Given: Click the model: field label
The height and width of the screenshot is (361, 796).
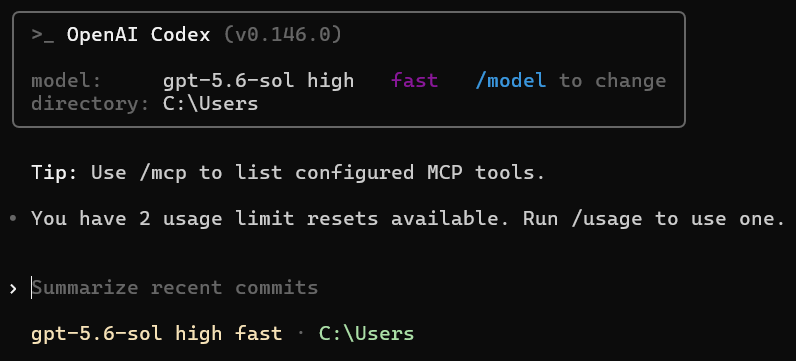Looking at the screenshot, I should point(67,80).
